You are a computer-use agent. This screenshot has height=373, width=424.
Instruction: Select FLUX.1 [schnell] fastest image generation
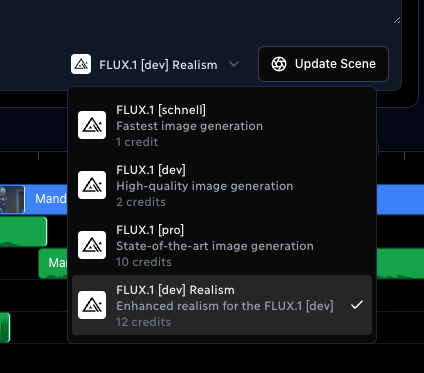[x=222, y=126]
